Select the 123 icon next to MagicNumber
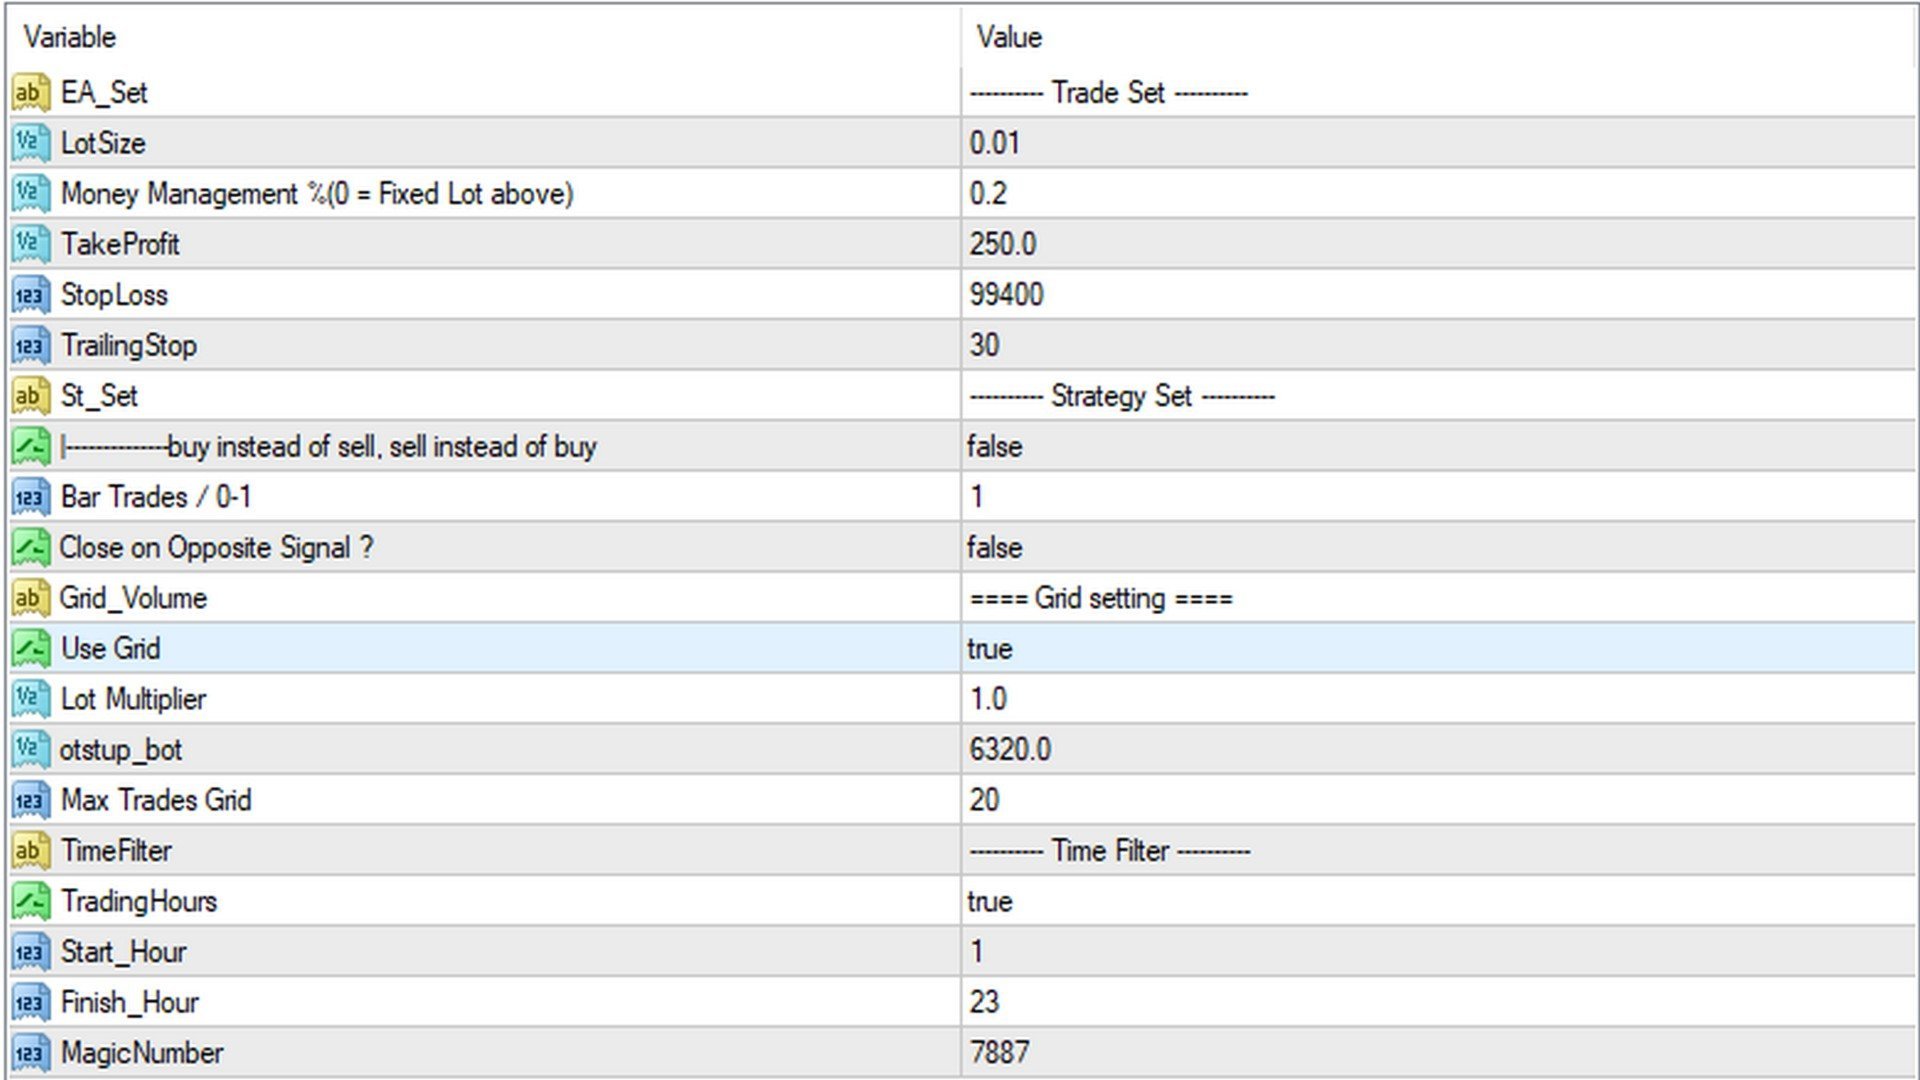Viewport: 1920px width, 1080px height. coord(29,1052)
